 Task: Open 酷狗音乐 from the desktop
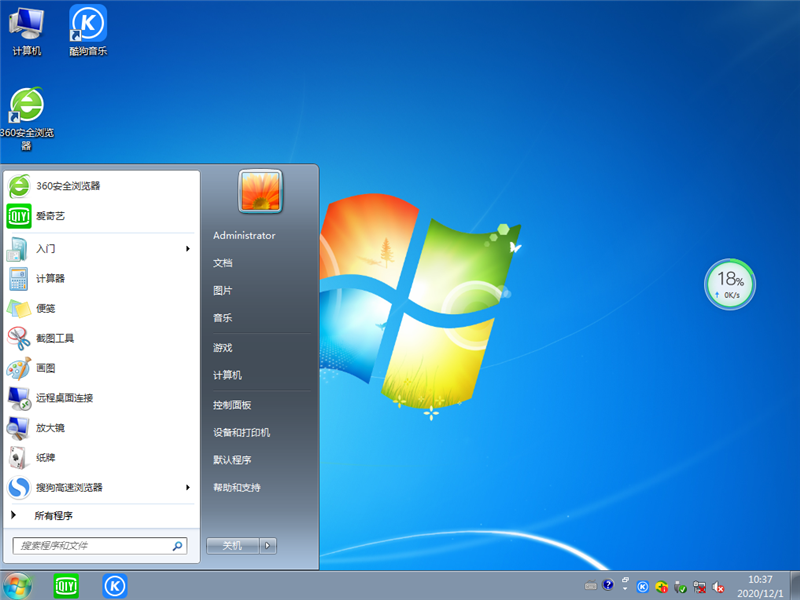tap(86, 24)
